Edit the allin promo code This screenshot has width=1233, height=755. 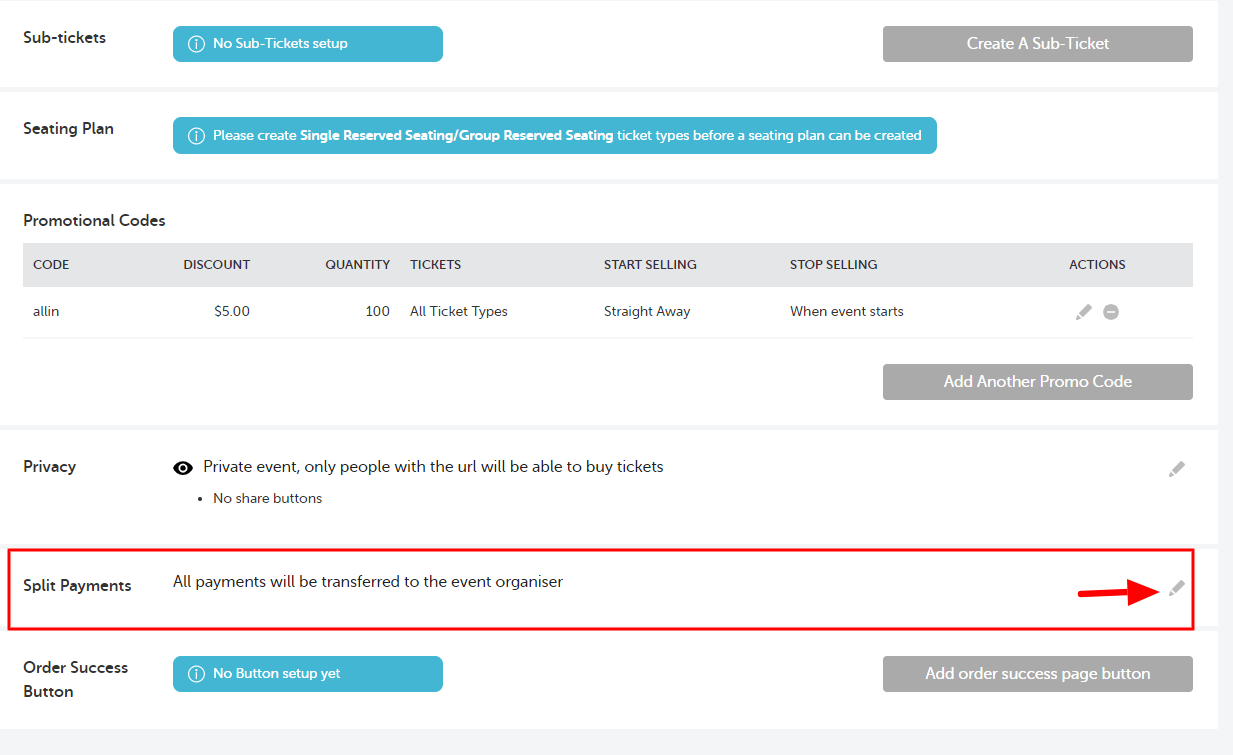click(x=1084, y=311)
